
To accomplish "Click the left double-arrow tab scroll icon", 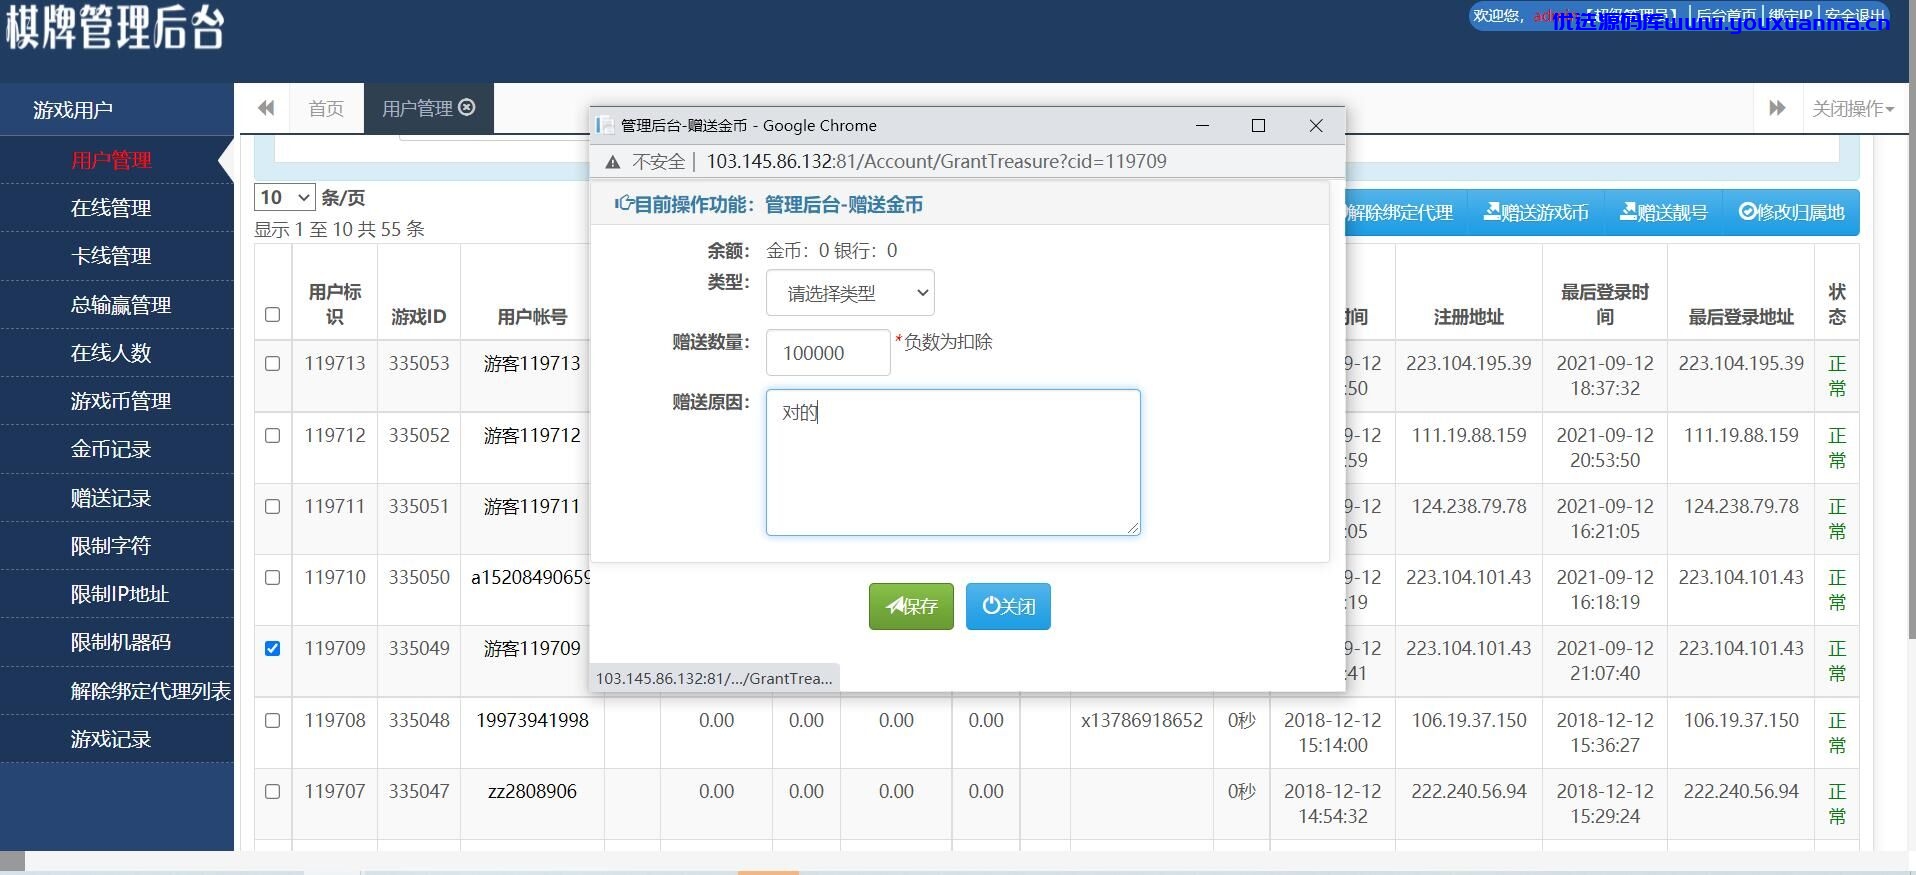I will point(266,108).
